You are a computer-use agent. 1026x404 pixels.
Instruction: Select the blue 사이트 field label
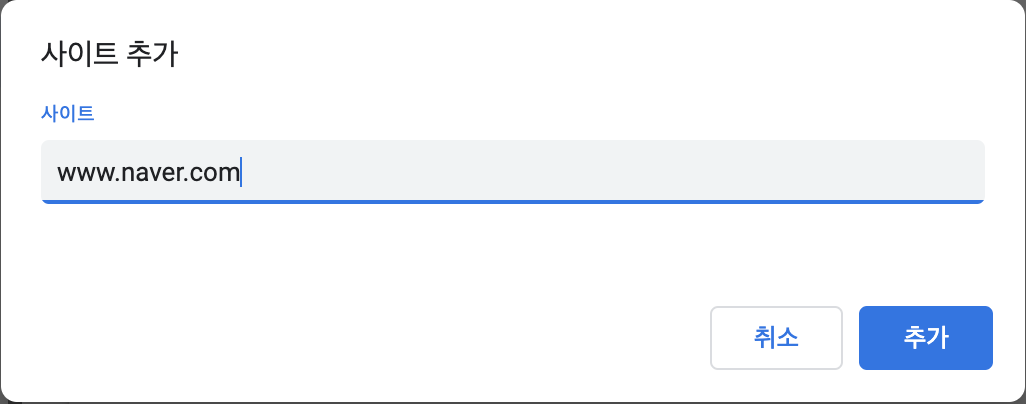[67, 113]
